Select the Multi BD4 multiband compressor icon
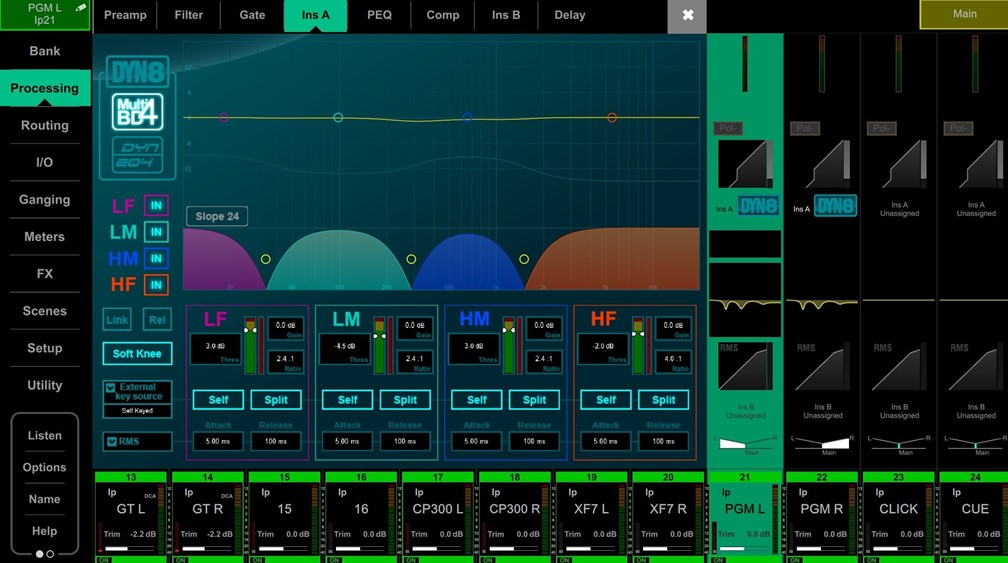 137,112
